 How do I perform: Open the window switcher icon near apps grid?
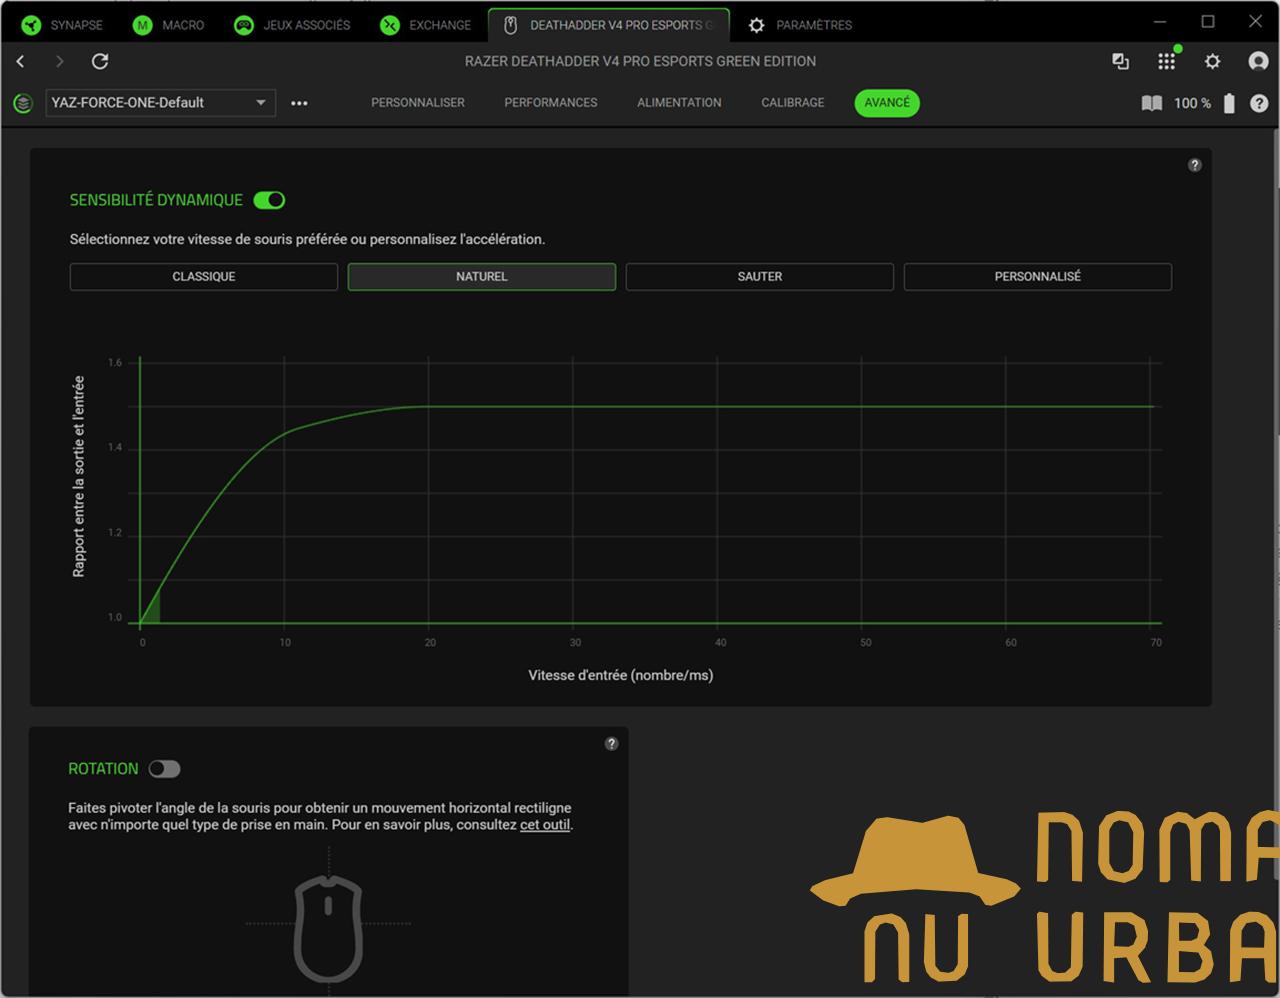tap(1120, 62)
